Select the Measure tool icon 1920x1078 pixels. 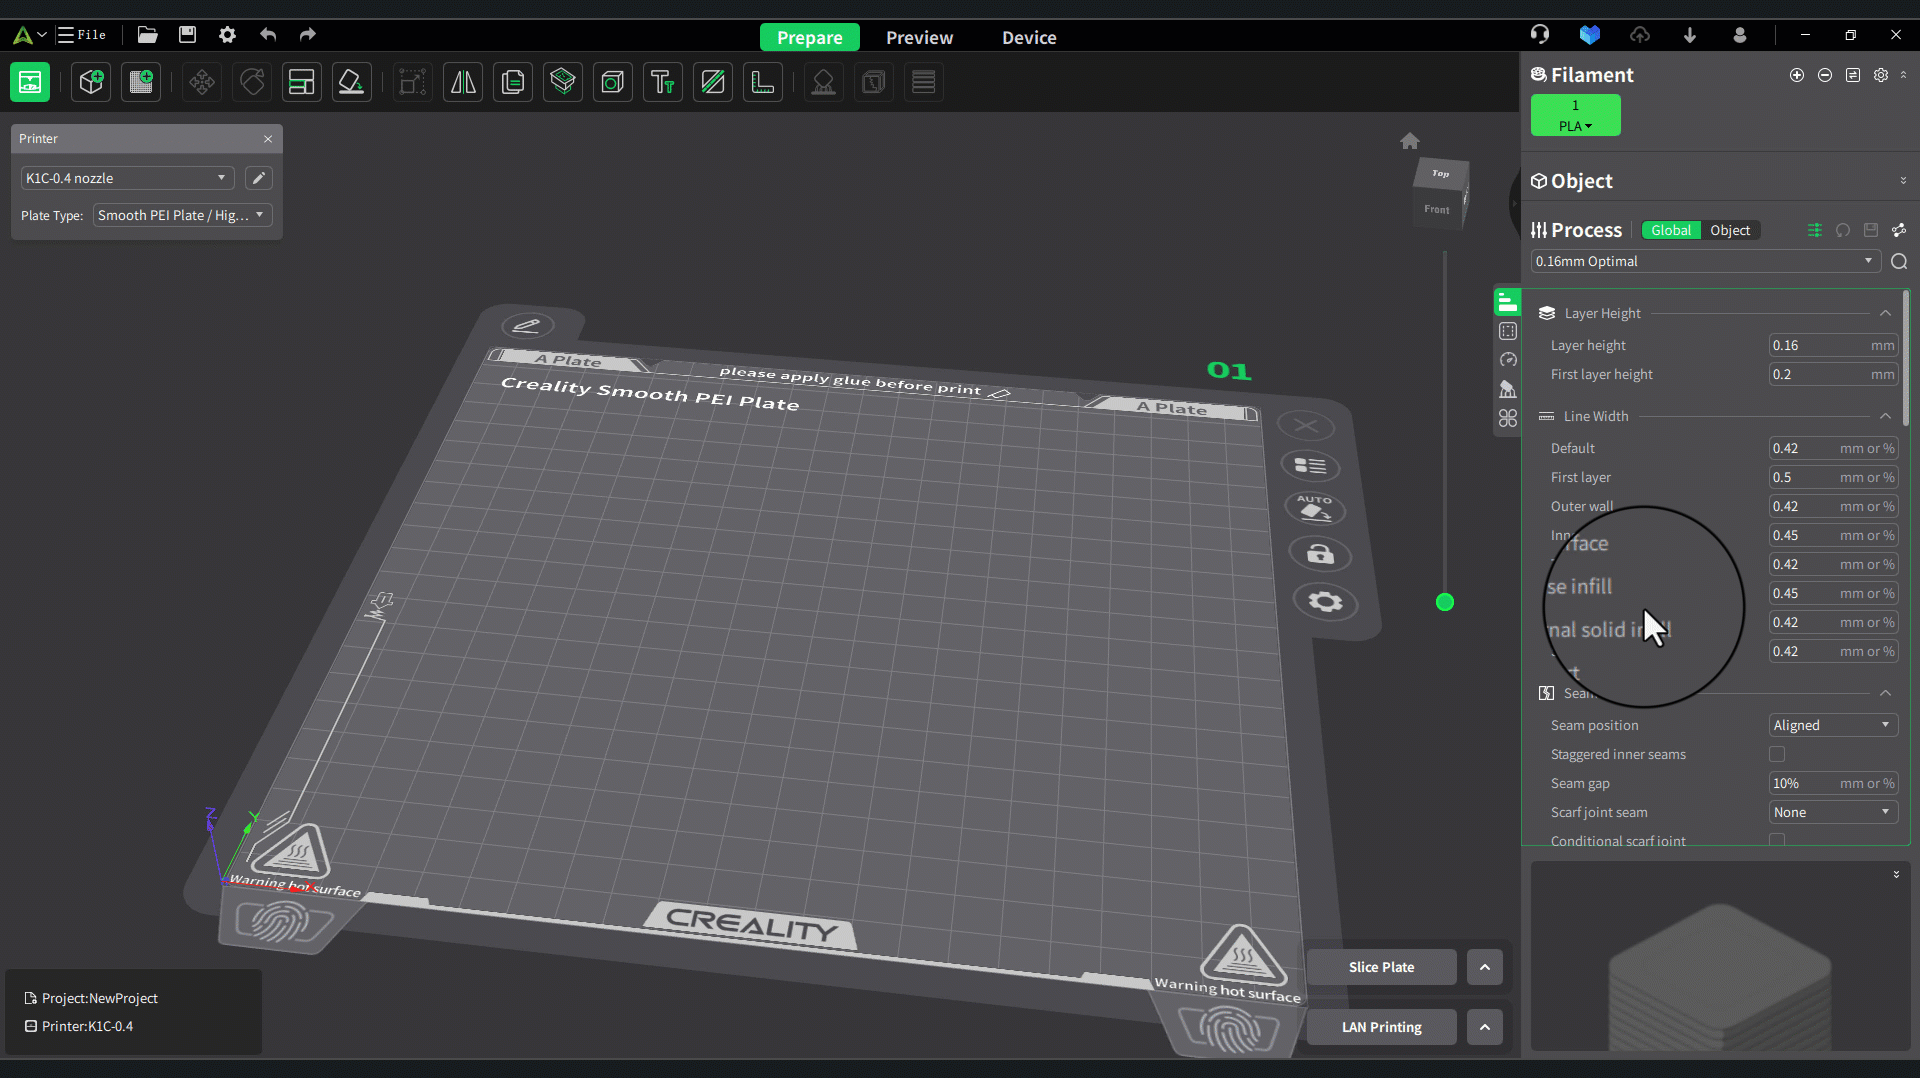tap(763, 82)
